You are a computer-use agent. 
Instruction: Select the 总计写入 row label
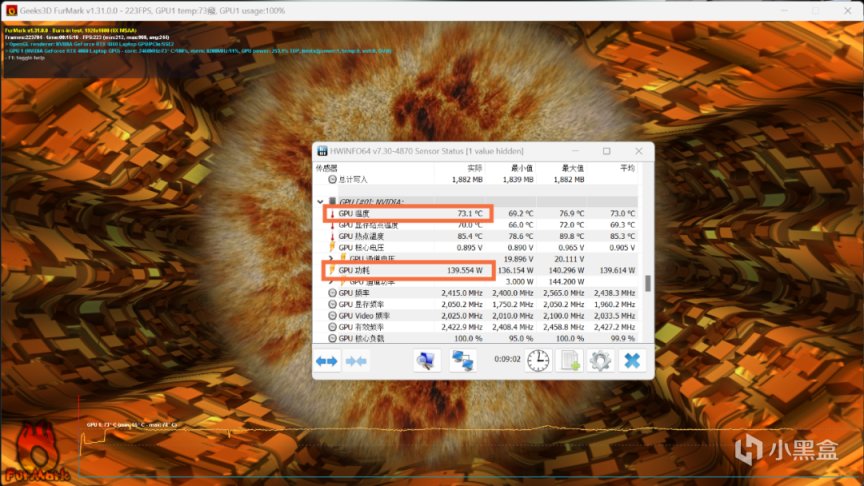353,180
